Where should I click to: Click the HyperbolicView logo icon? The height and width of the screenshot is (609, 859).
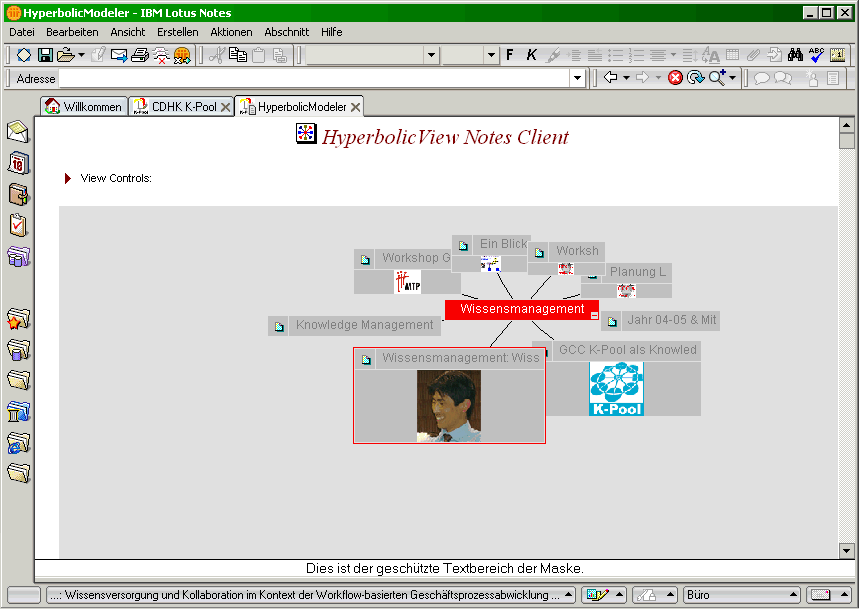306,134
